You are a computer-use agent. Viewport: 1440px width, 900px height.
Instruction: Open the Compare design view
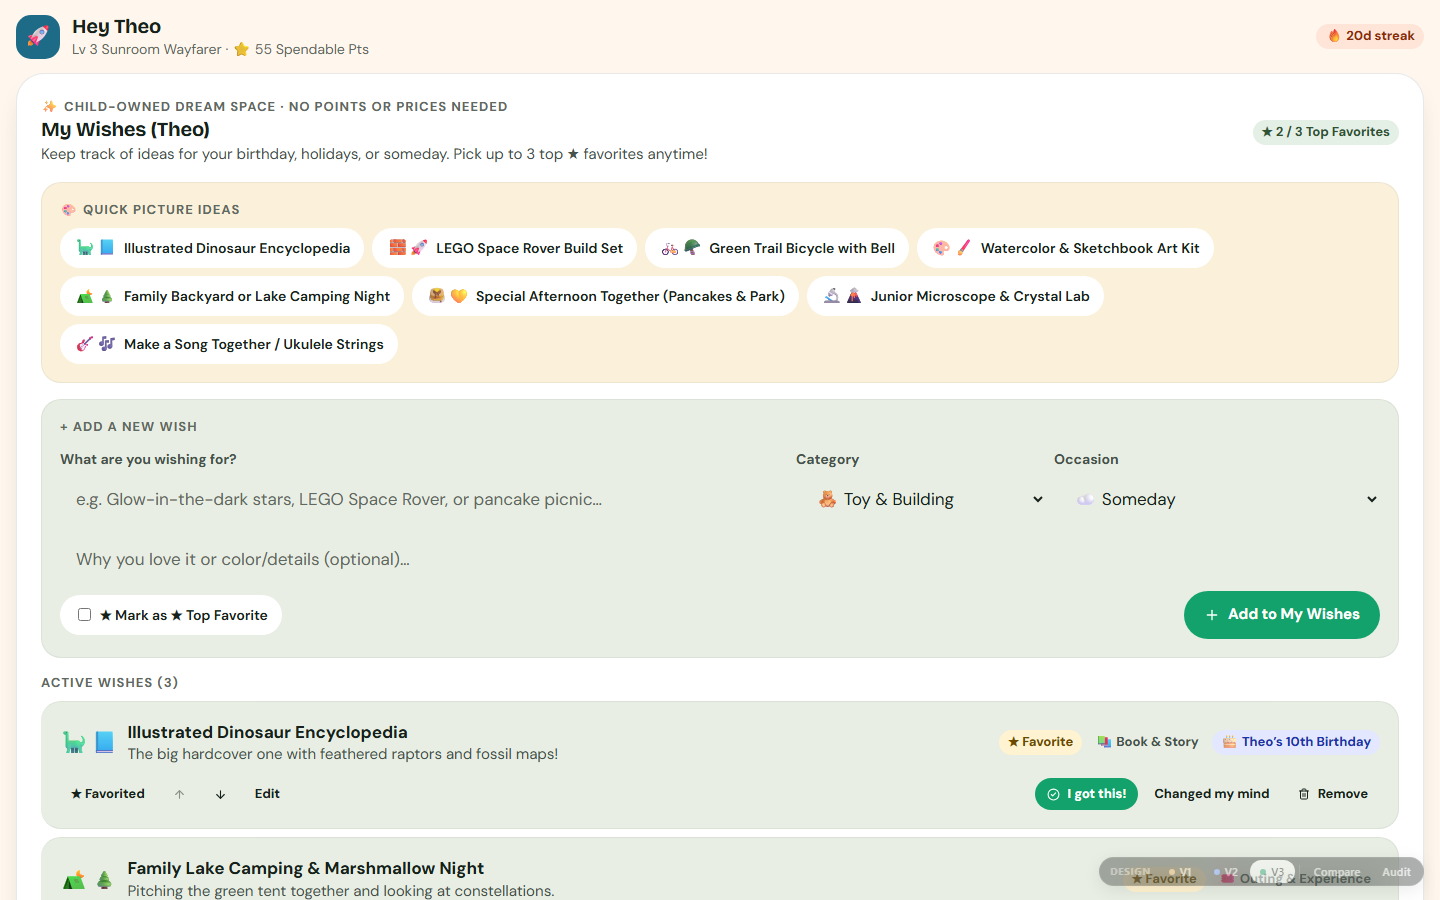1337,872
